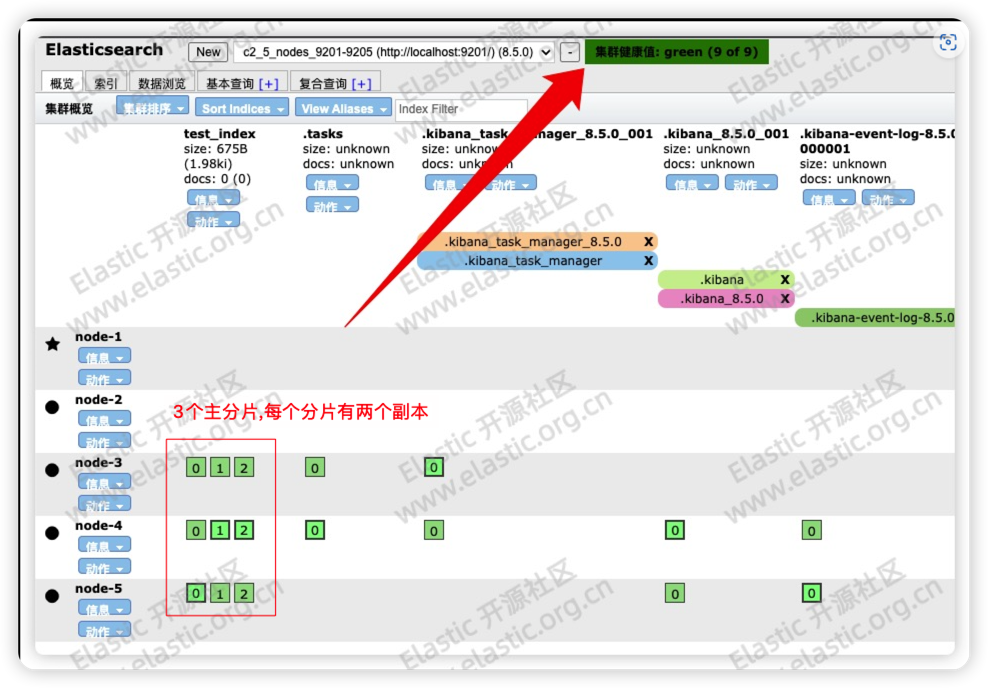This screenshot has height=688, width=988.
Task: Open .kibana_8.5.0_001 动作 dropdown
Action: point(751,184)
